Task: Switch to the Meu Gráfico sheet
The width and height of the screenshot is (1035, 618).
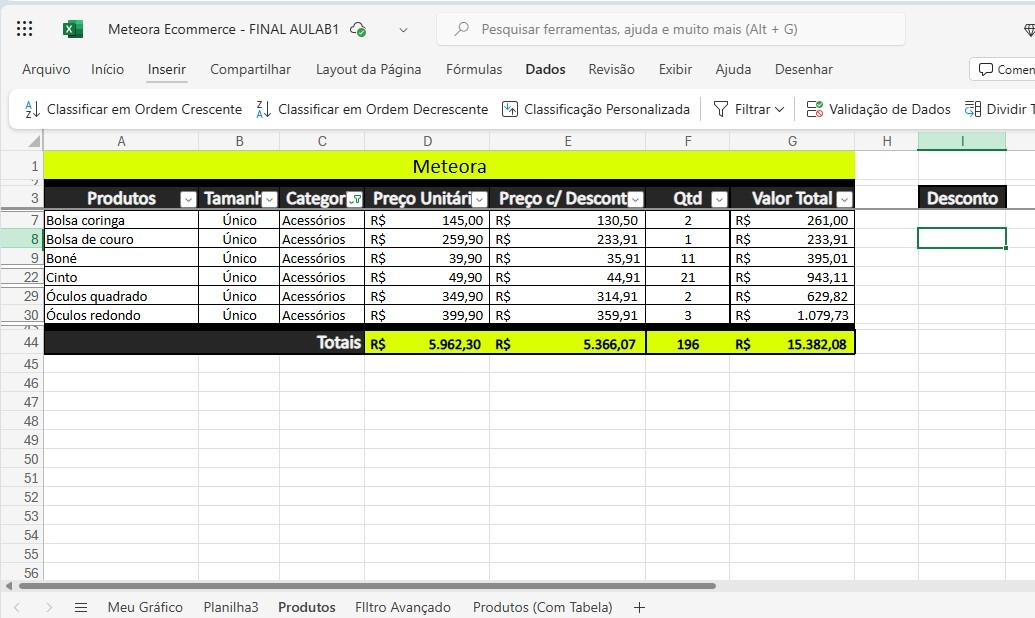Action: (x=145, y=607)
